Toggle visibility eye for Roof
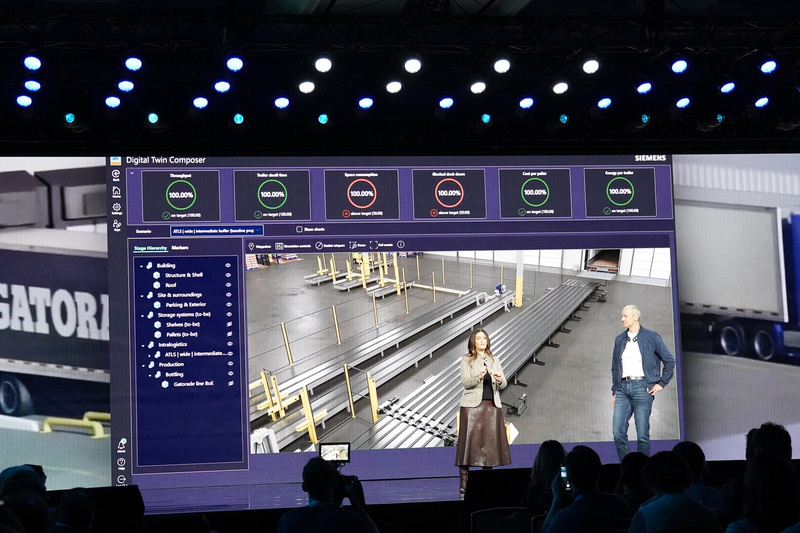The image size is (800, 533). point(228,285)
